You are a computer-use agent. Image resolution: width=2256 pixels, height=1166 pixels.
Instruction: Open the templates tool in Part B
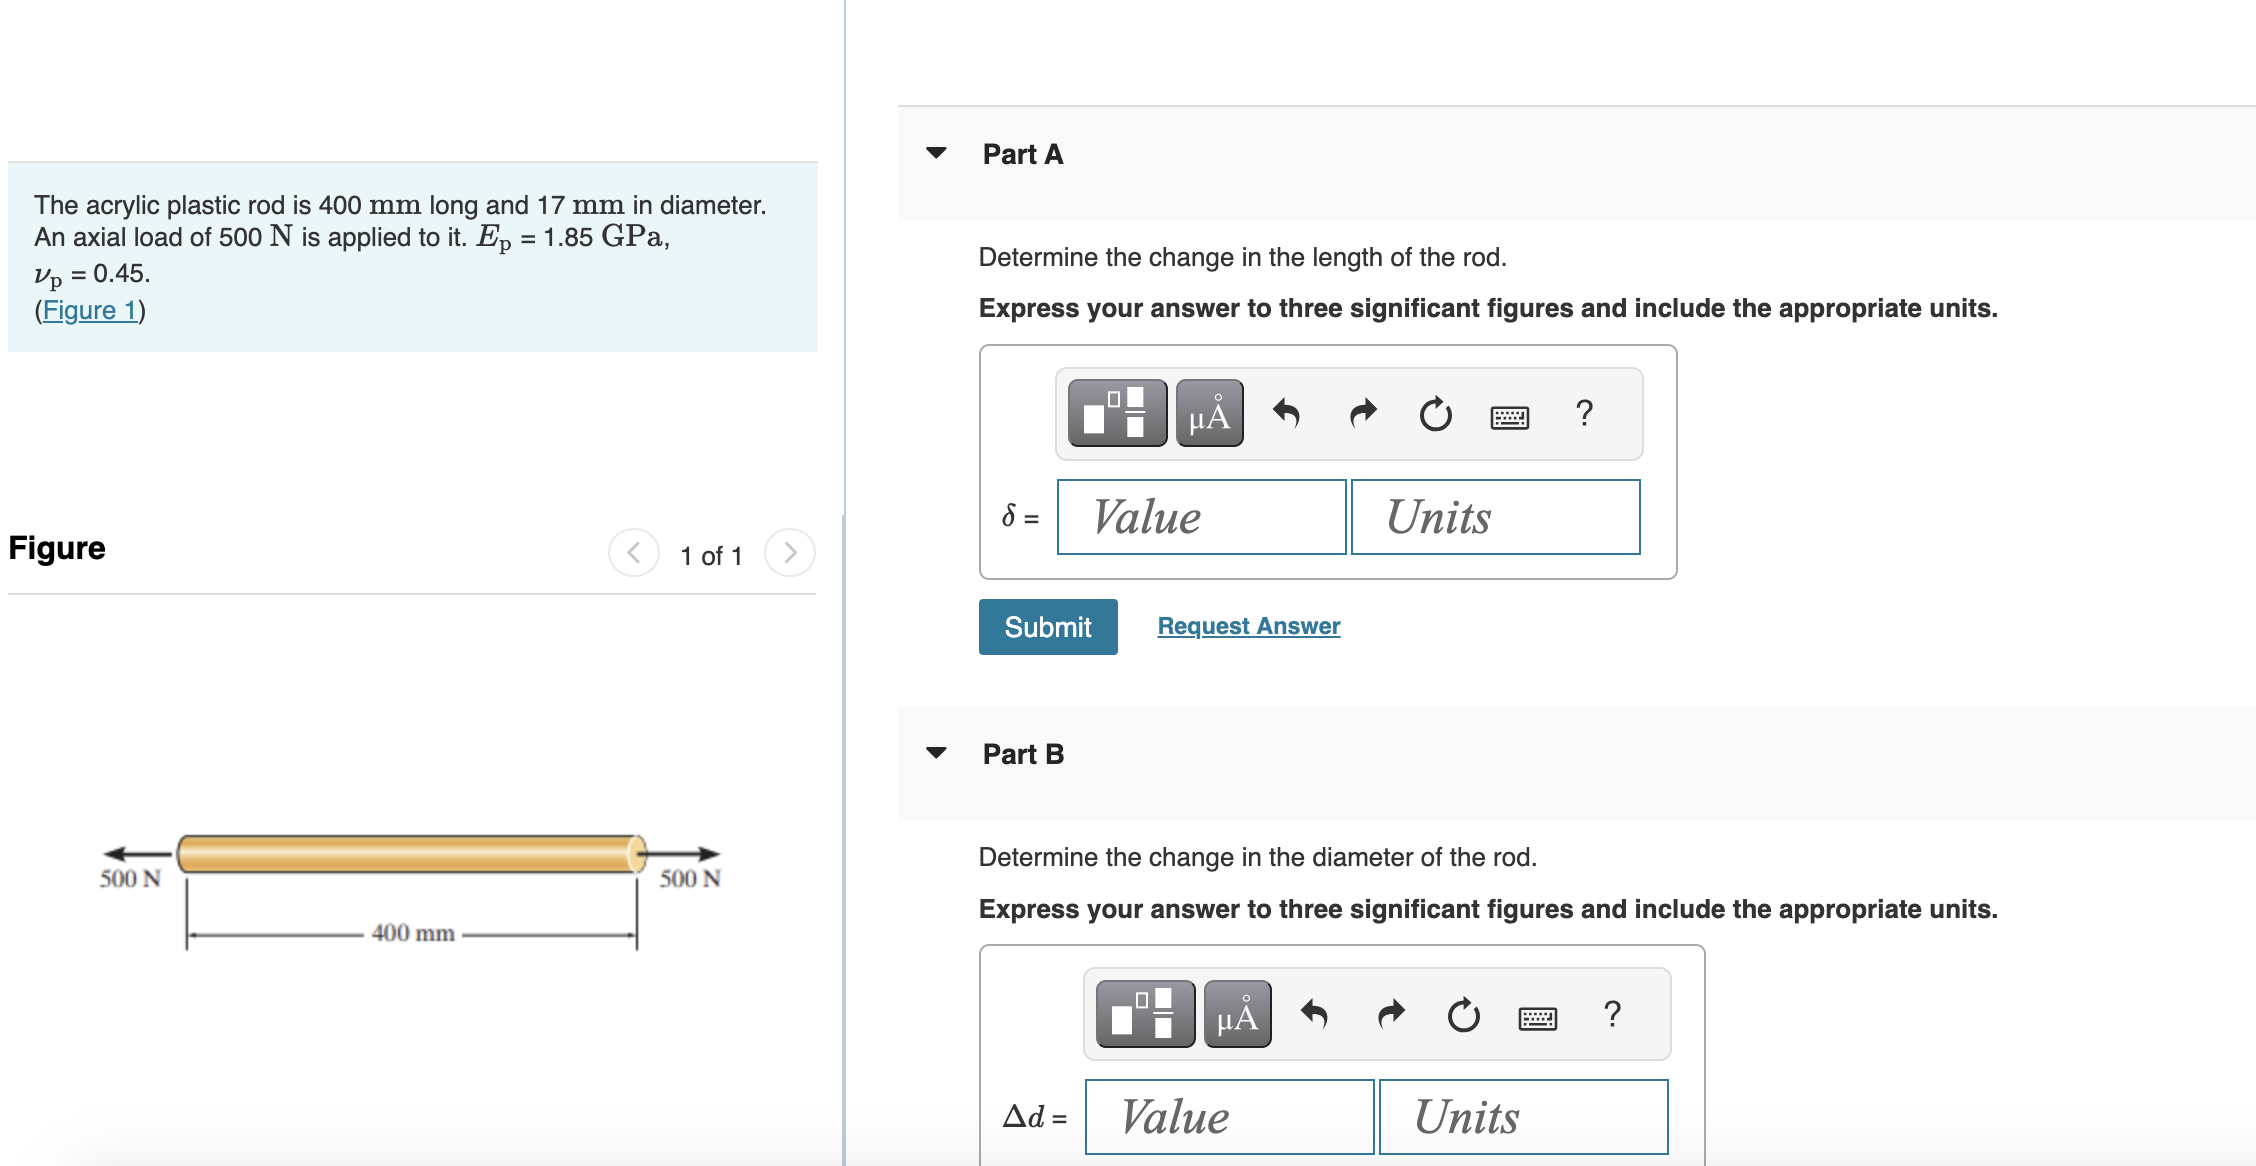(1145, 1014)
